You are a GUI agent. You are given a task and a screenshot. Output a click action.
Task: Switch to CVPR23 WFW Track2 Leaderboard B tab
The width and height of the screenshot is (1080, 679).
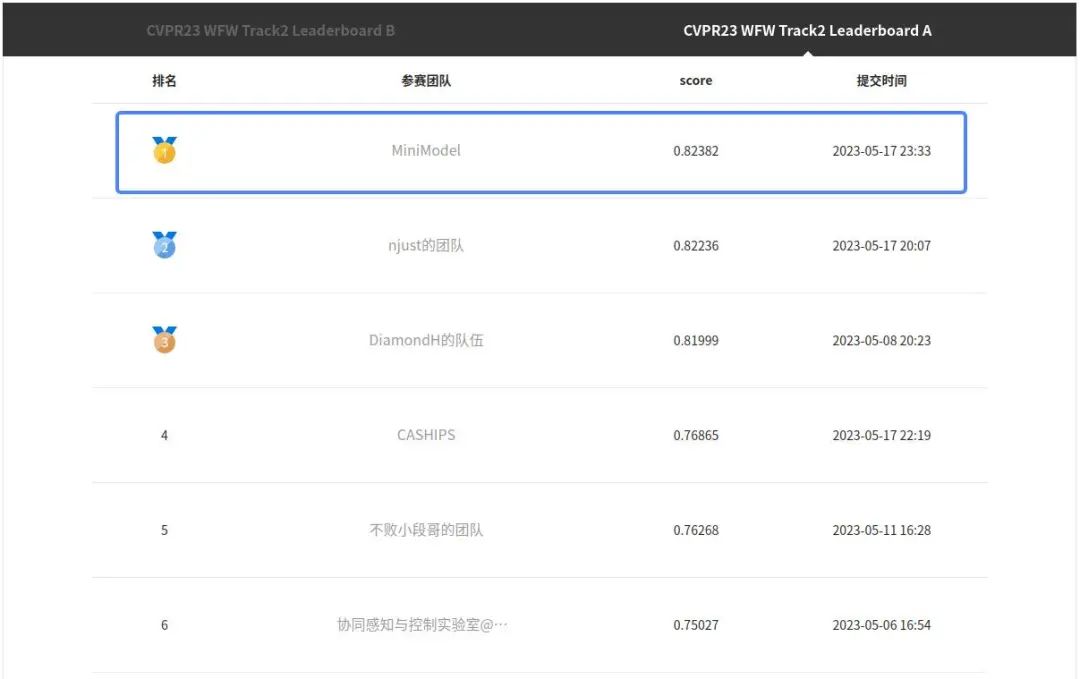click(270, 30)
